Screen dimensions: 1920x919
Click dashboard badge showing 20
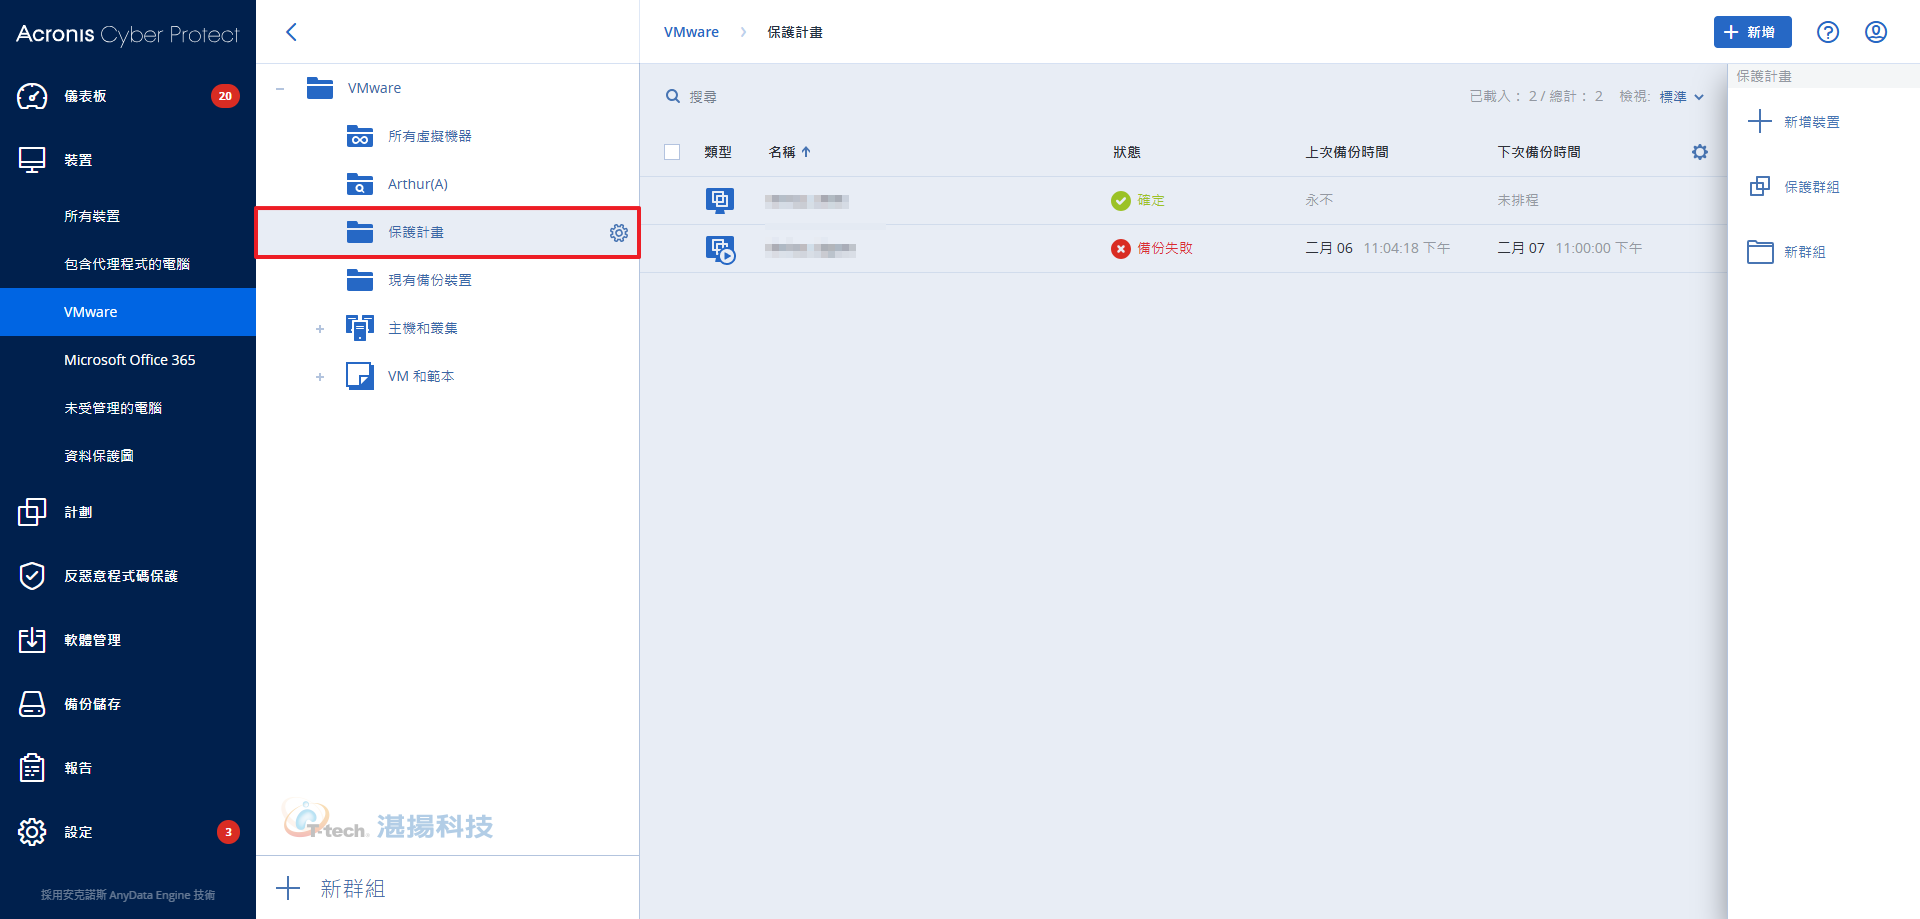tap(225, 96)
